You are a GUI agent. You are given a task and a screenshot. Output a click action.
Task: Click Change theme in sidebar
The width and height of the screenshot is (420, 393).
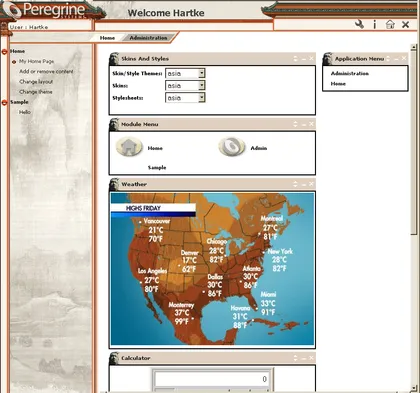click(x=36, y=92)
